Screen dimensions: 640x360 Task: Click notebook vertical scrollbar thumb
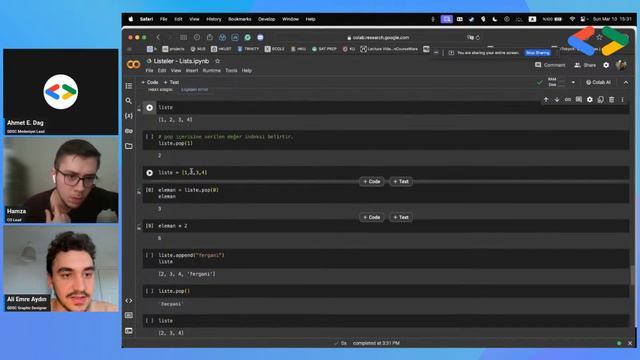[632, 275]
